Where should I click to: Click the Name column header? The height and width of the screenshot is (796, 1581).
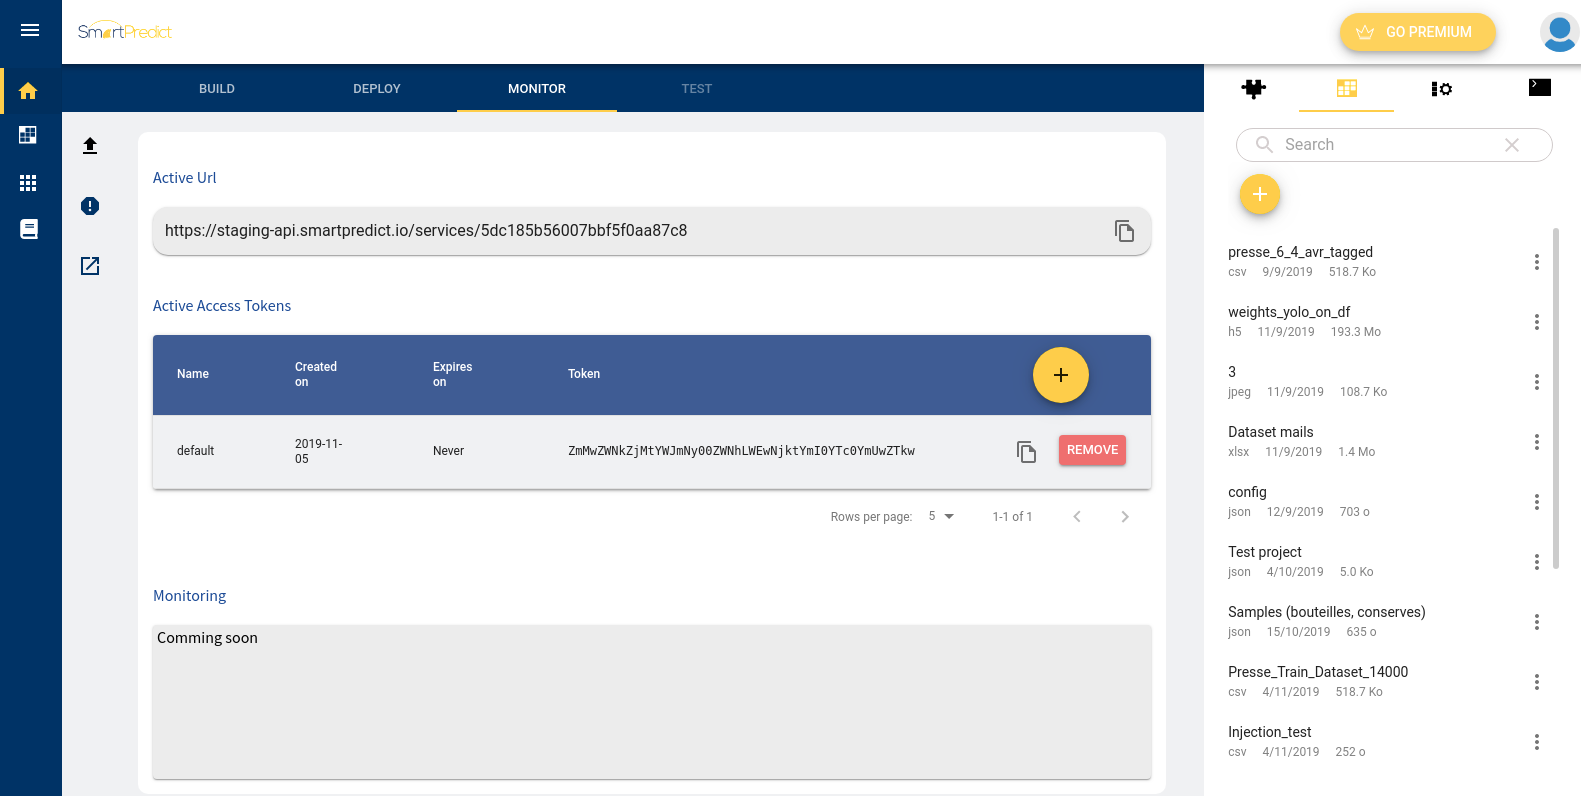click(193, 374)
